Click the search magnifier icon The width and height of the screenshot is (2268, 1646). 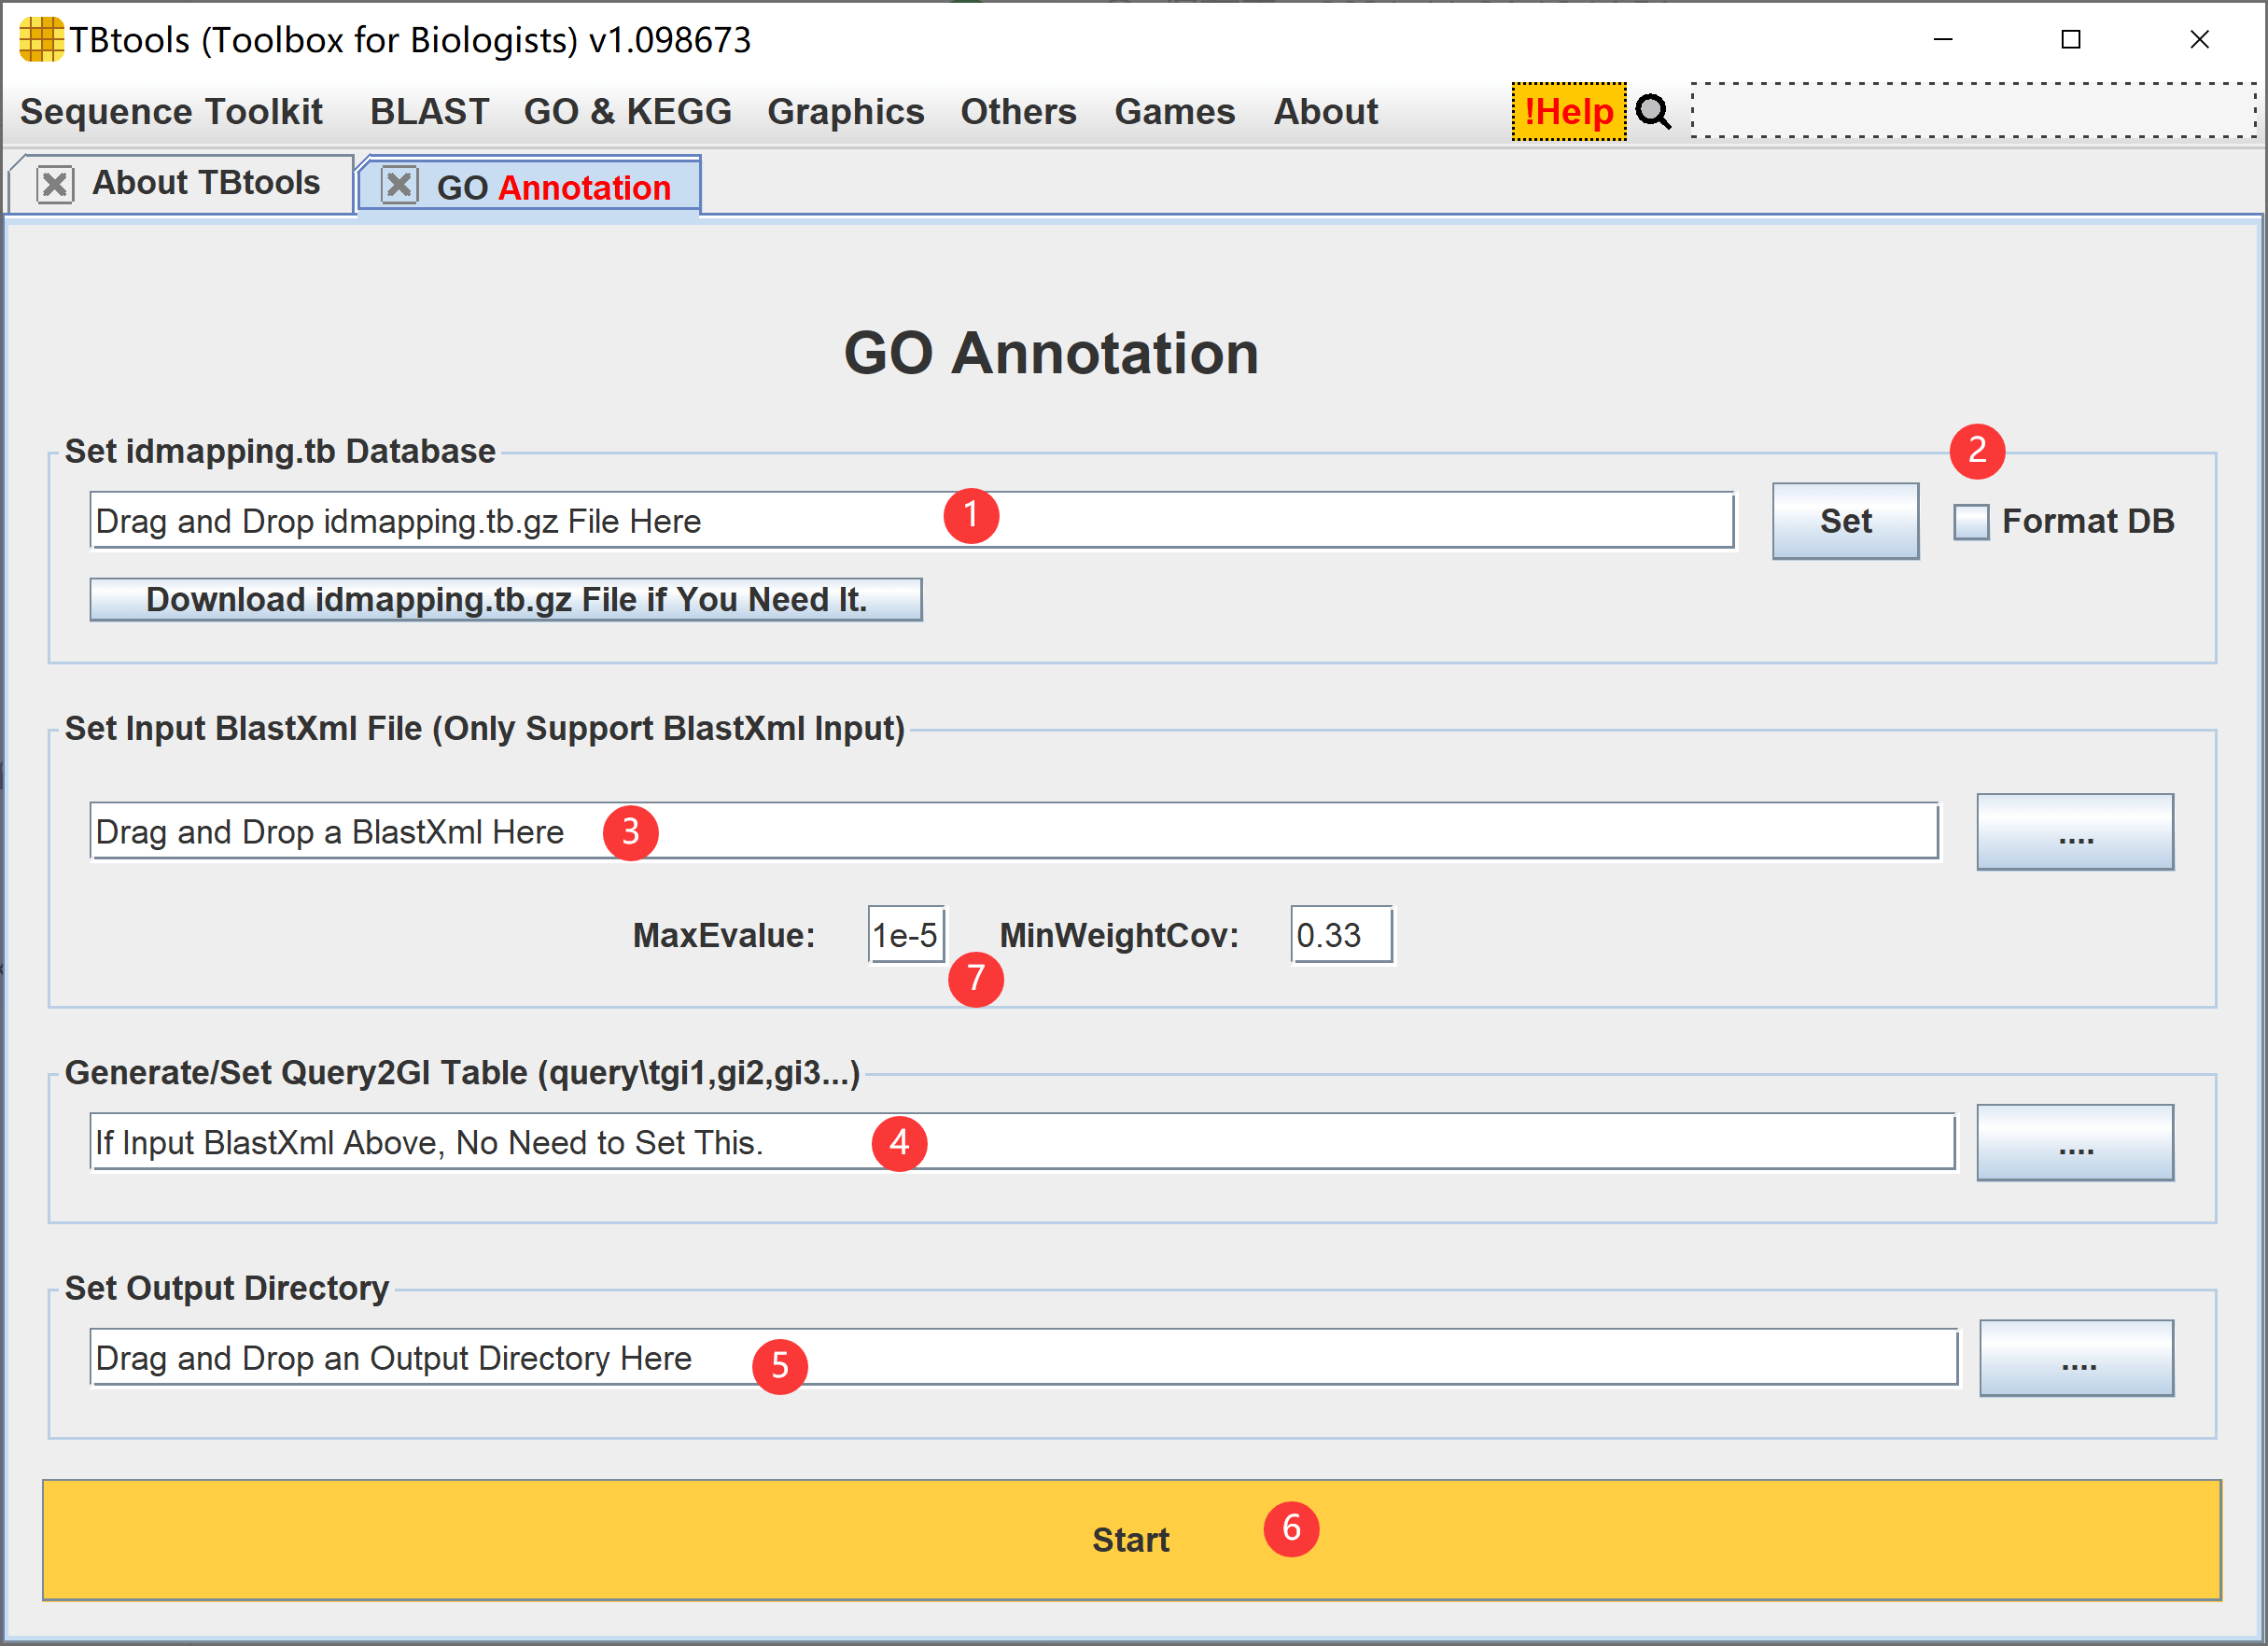tap(1652, 112)
